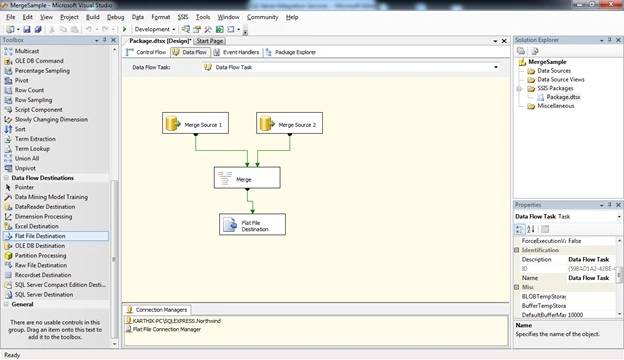The height and width of the screenshot is (360, 624).
Task: Collapse the Data Flow Destinations group
Action: tap(6, 178)
